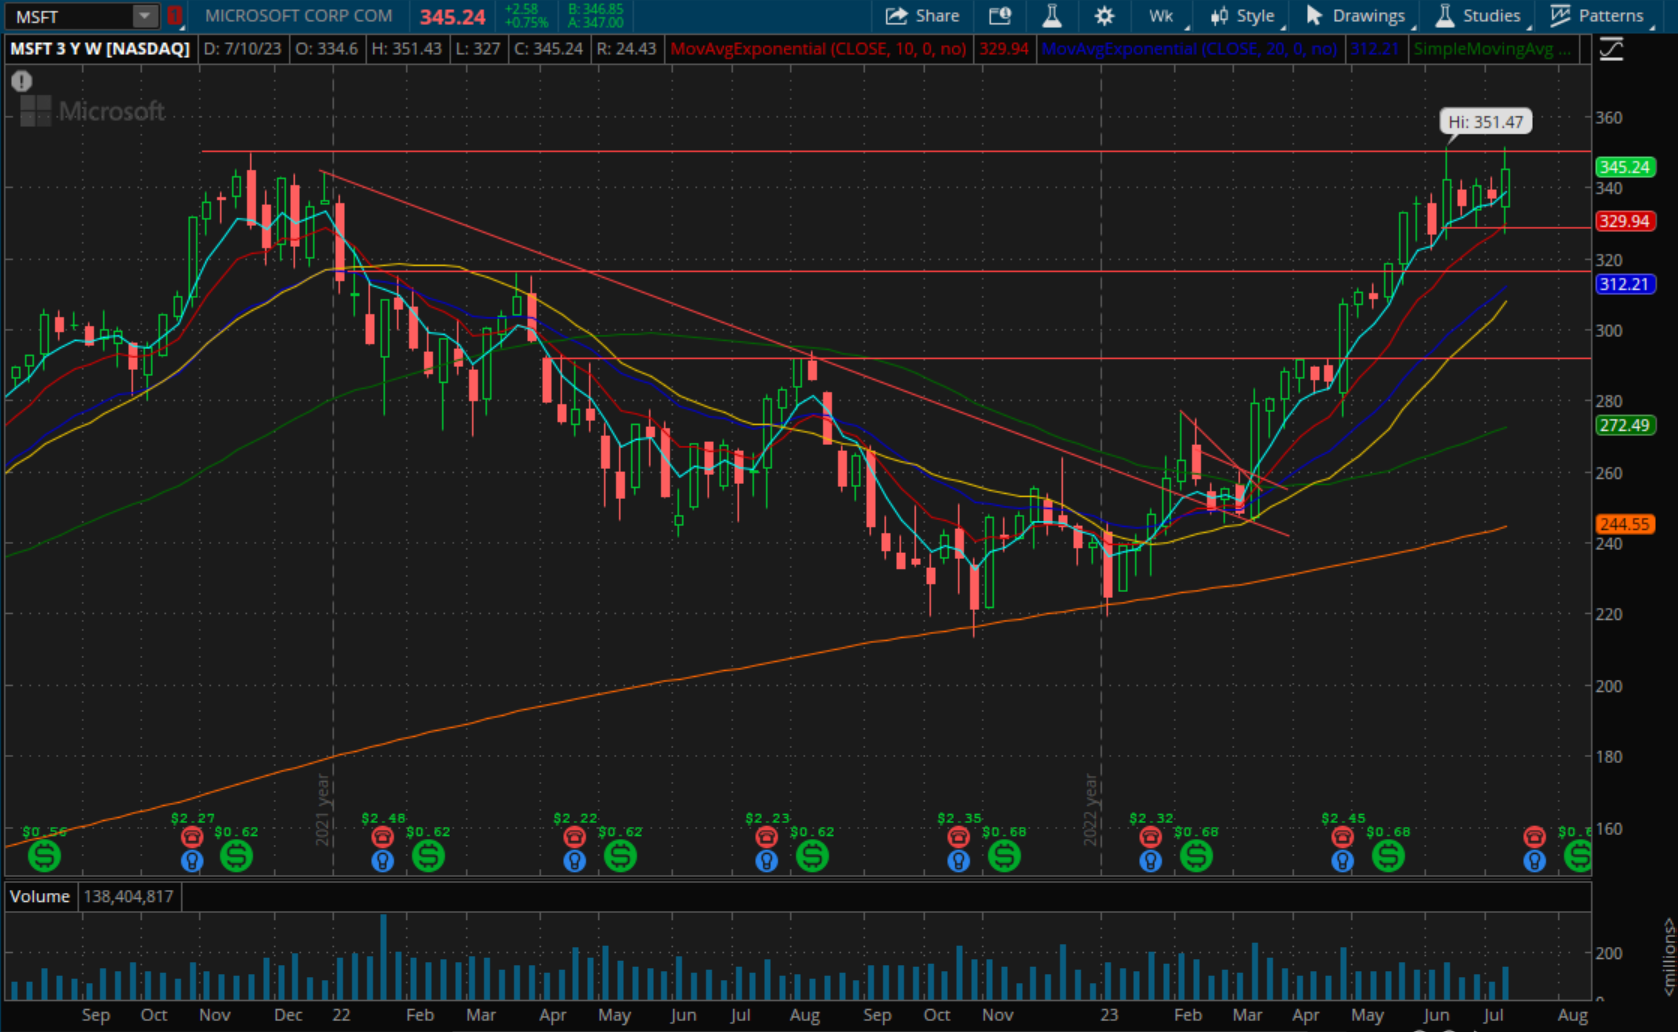Open the Studies menu

[1479, 16]
